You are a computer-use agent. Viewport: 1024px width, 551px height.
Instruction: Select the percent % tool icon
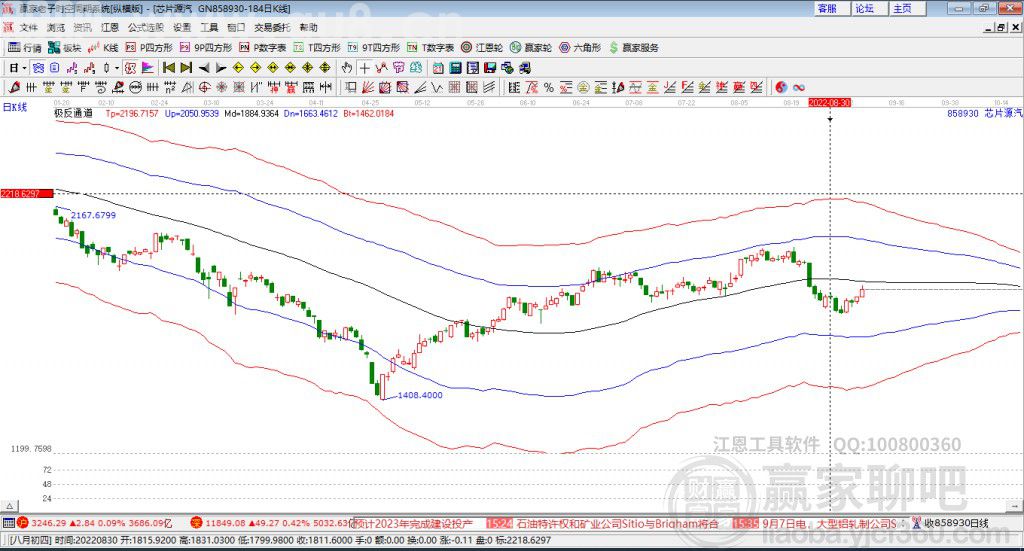click(x=549, y=87)
